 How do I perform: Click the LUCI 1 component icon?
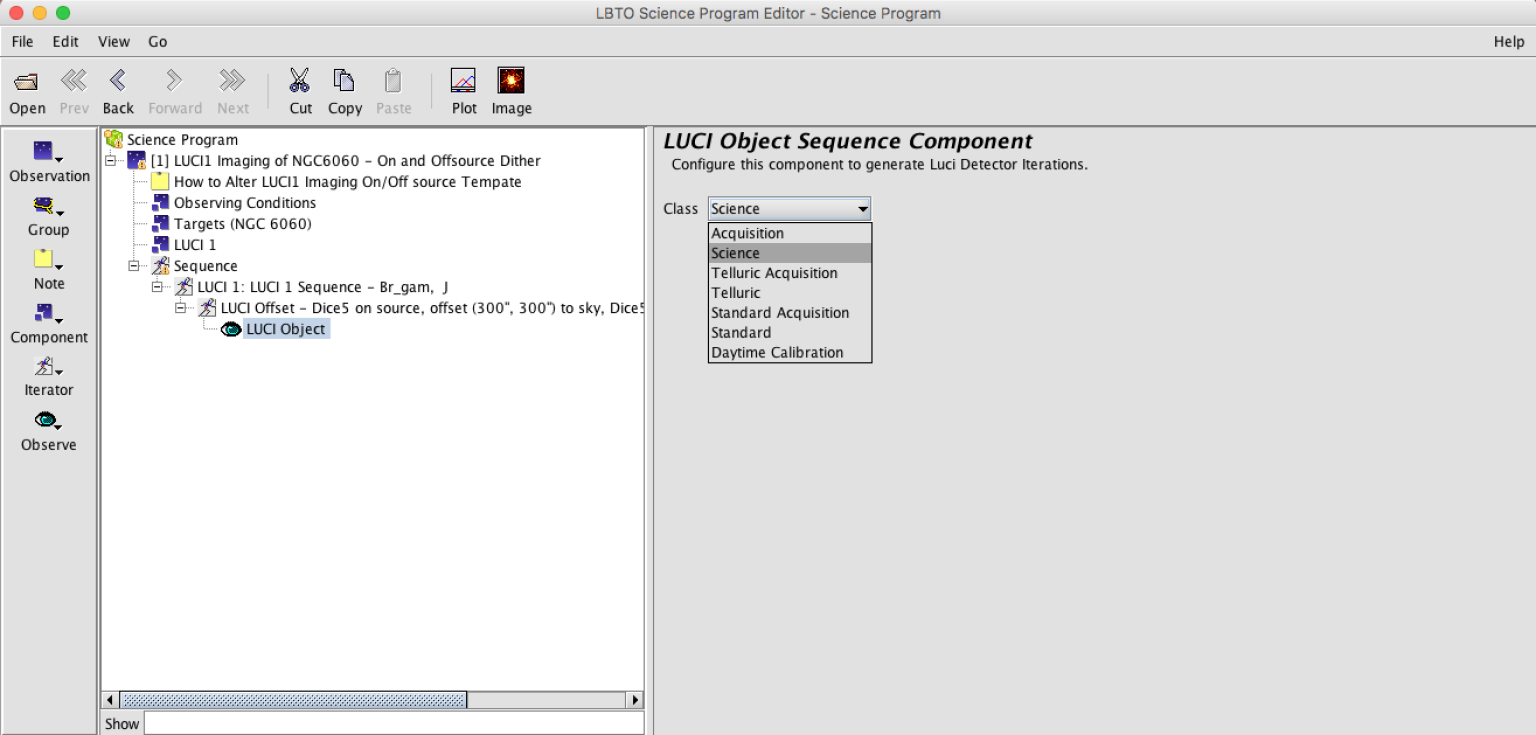coord(160,245)
